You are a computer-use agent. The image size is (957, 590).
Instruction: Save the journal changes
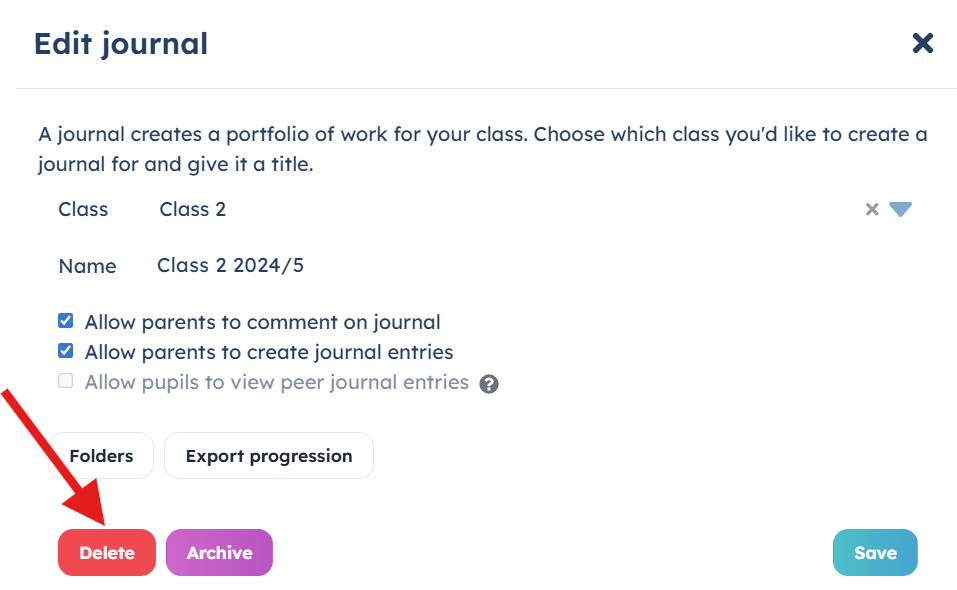(875, 553)
